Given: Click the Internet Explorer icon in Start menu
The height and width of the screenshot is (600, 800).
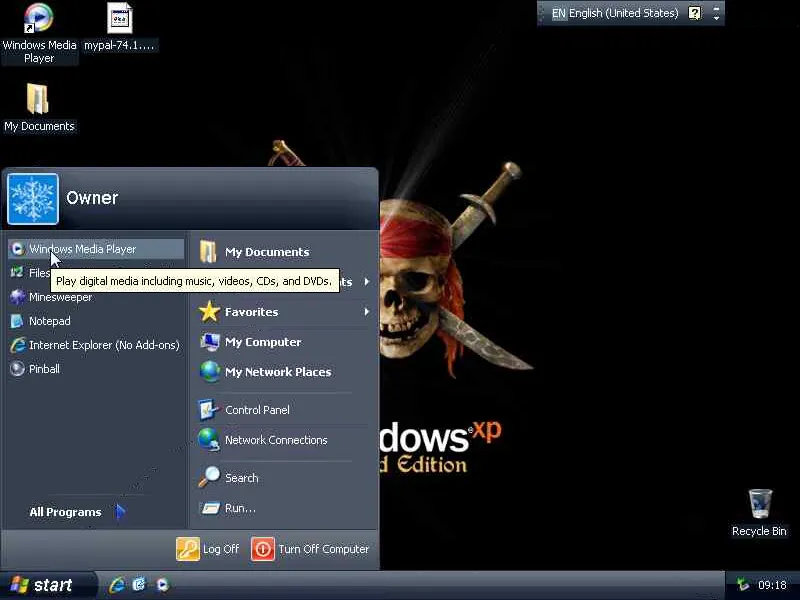Looking at the screenshot, I should (x=18, y=345).
